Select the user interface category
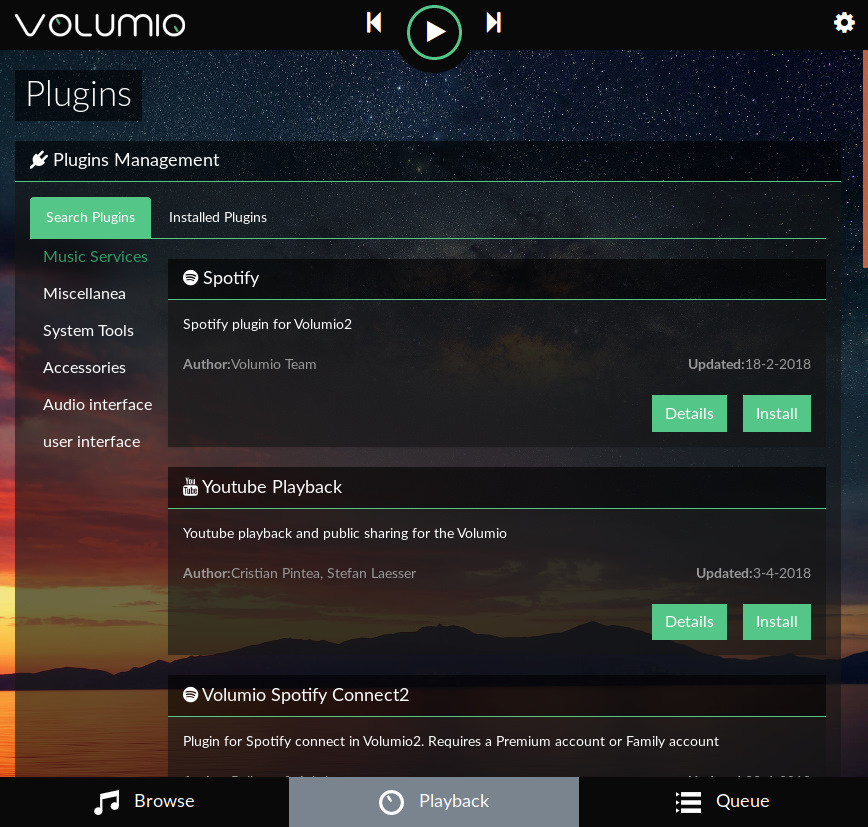The image size is (868, 827). 91,442
